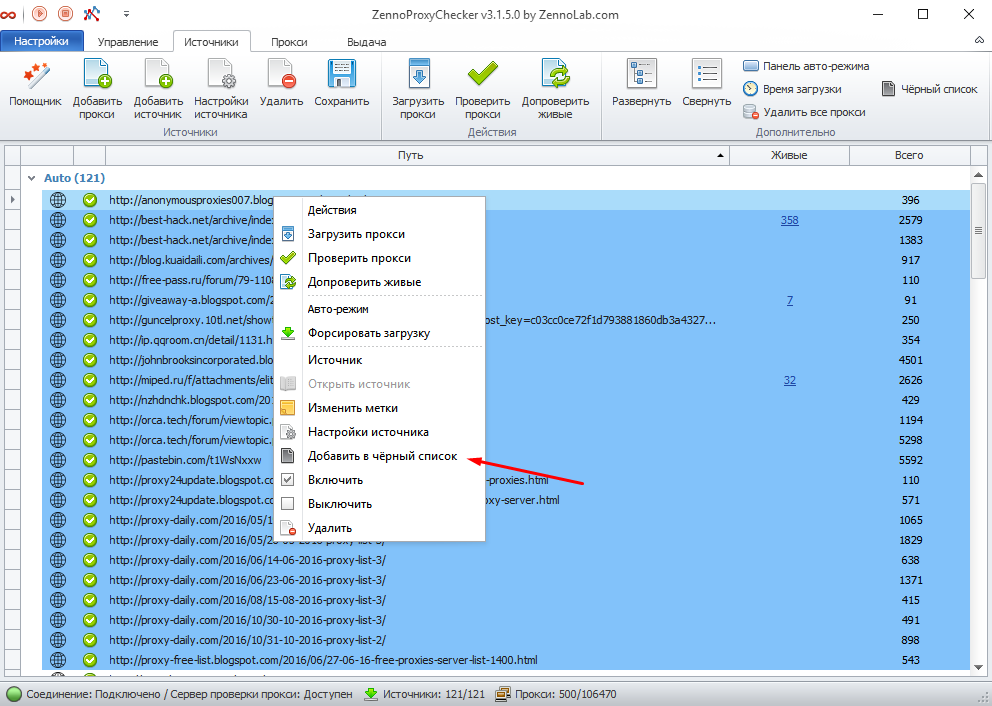The image size is (992, 706).
Task: Click Допроверить живые ribbon icon
Action: click(x=555, y=76)
